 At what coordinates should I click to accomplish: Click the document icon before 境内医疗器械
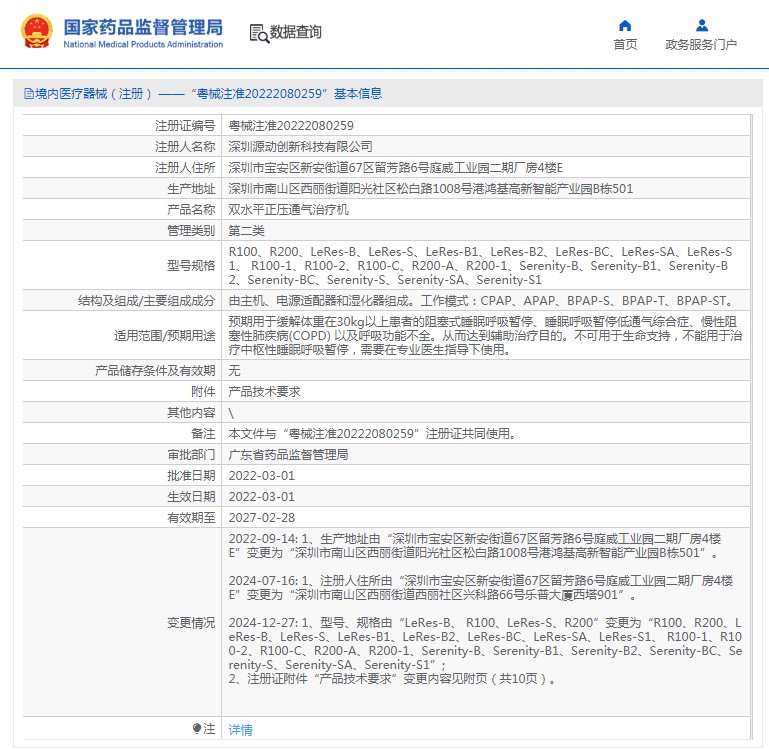pos(29,93)
